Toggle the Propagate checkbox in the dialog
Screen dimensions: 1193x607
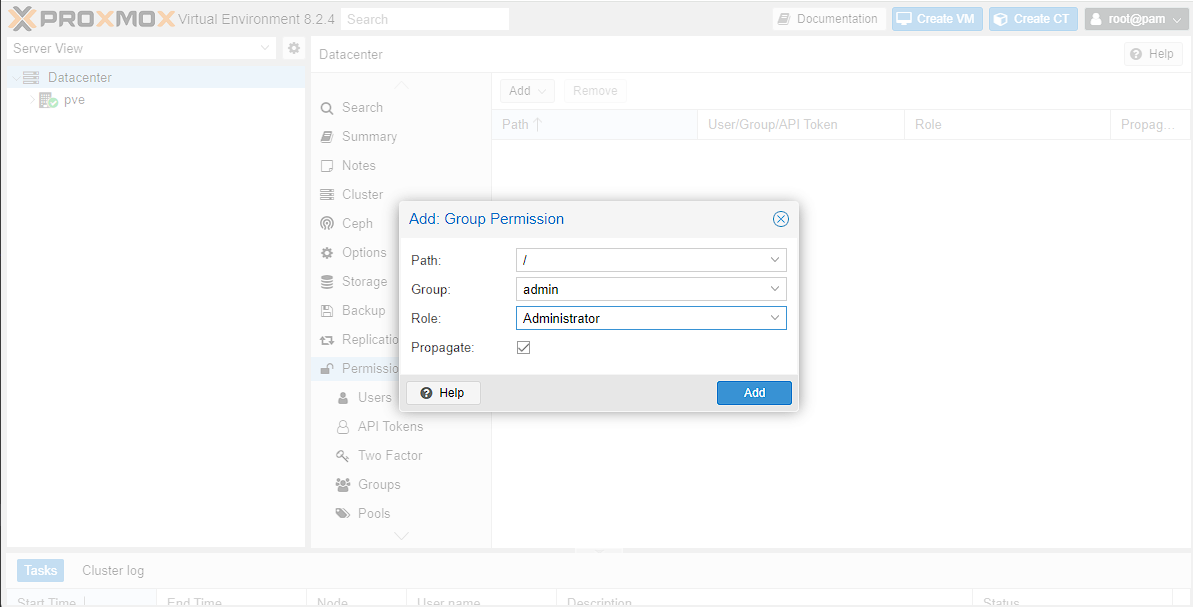point(524,347)
